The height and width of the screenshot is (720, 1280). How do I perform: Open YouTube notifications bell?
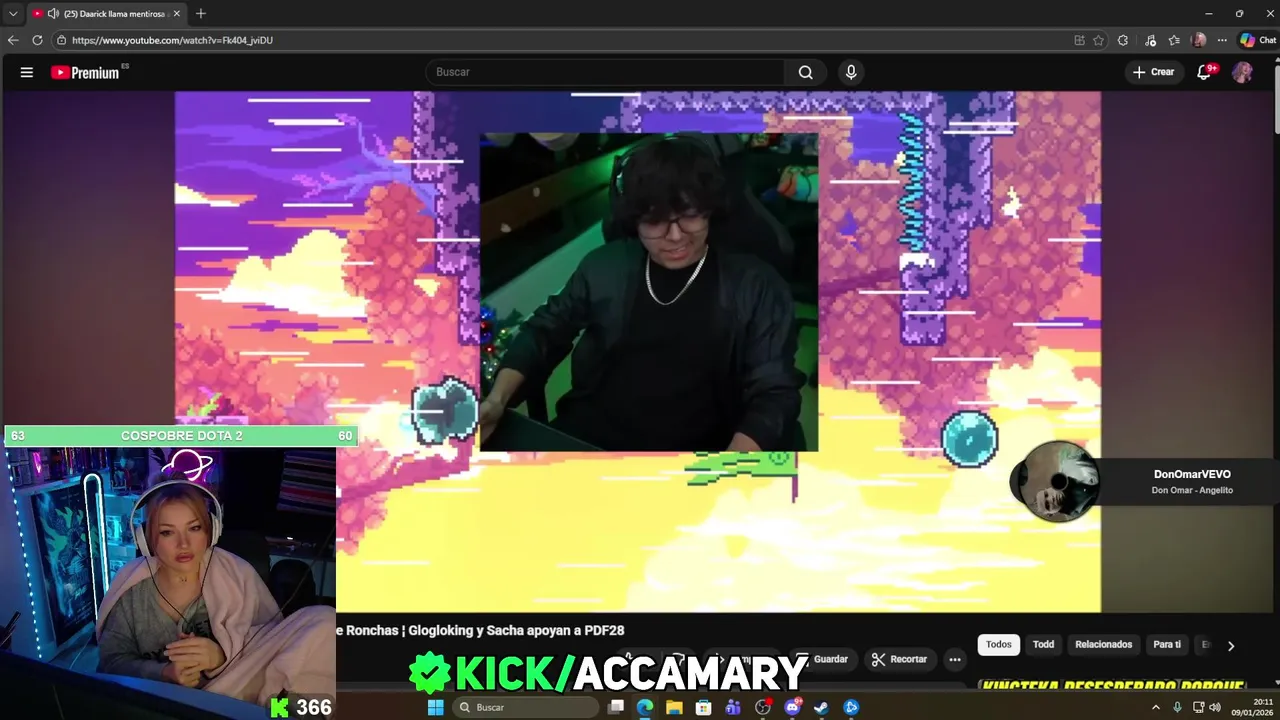tap(1205, 72)
